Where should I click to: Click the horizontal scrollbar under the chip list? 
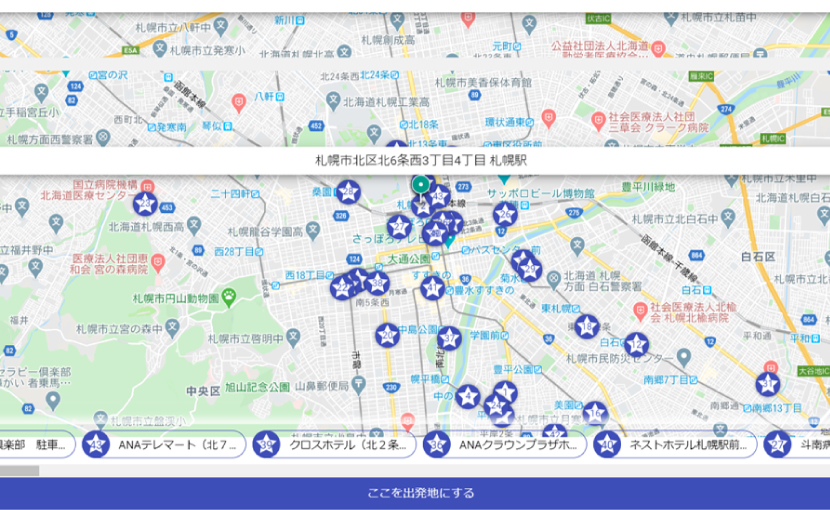20,470
